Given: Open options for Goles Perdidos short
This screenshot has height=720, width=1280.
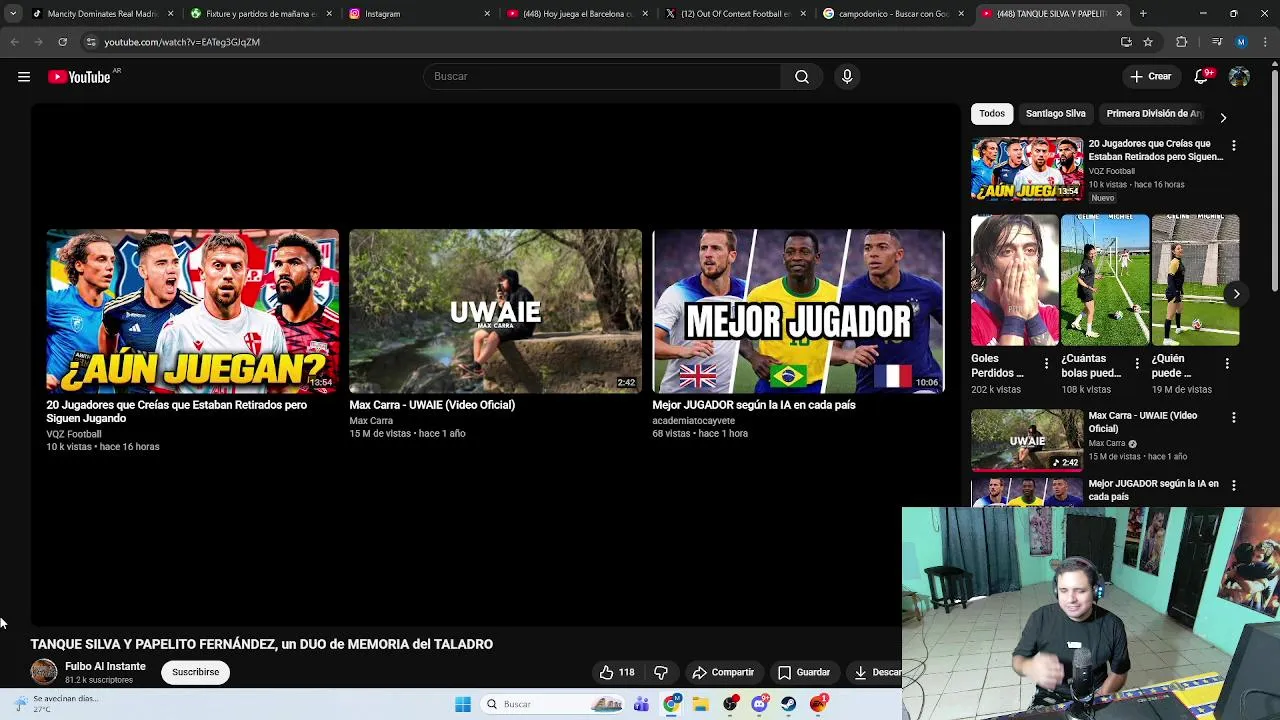Looking at the screenshot, I should pyautogui.click(x=1046, y=364).
